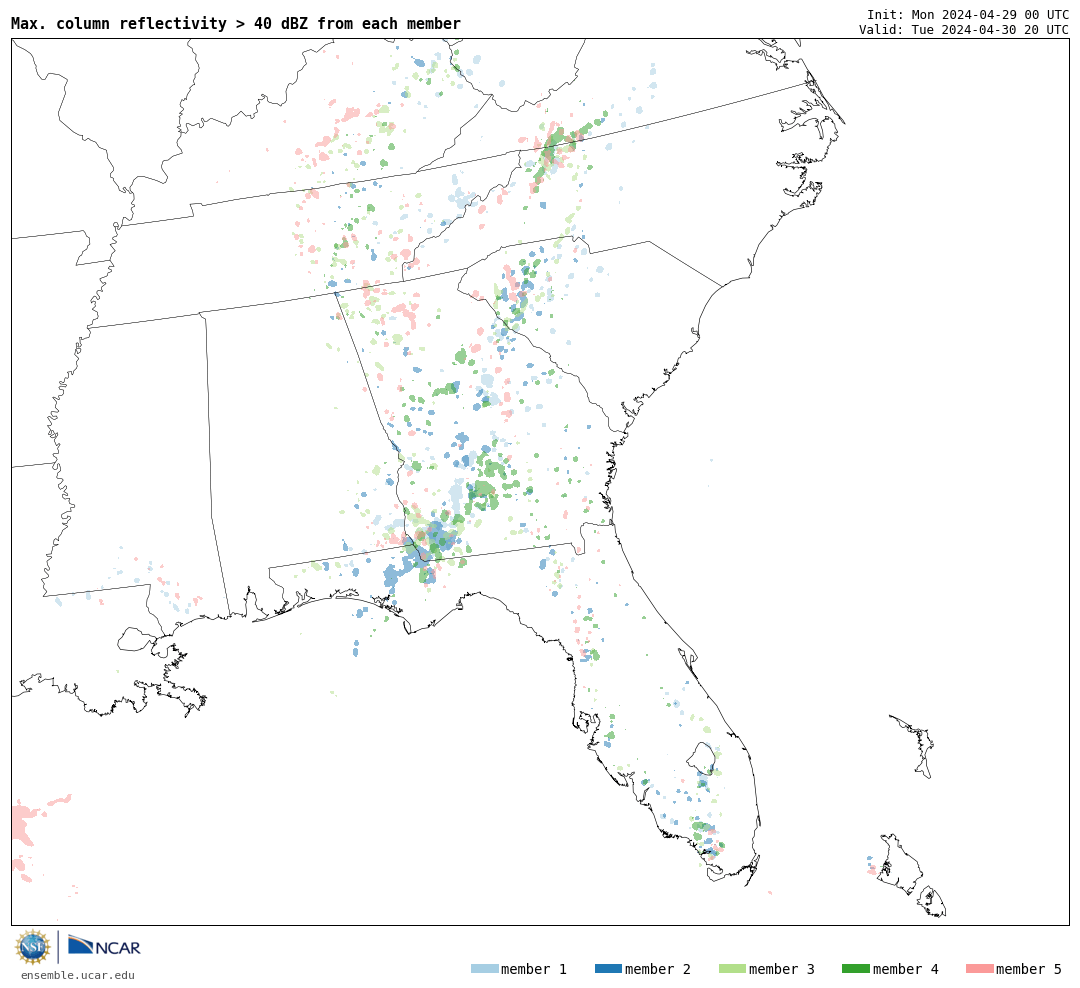This screenshot has height=988, width=1080.
Task: Click the 'Init: Mon 2024-04-29 00 UTC' text
Action: 968,14
